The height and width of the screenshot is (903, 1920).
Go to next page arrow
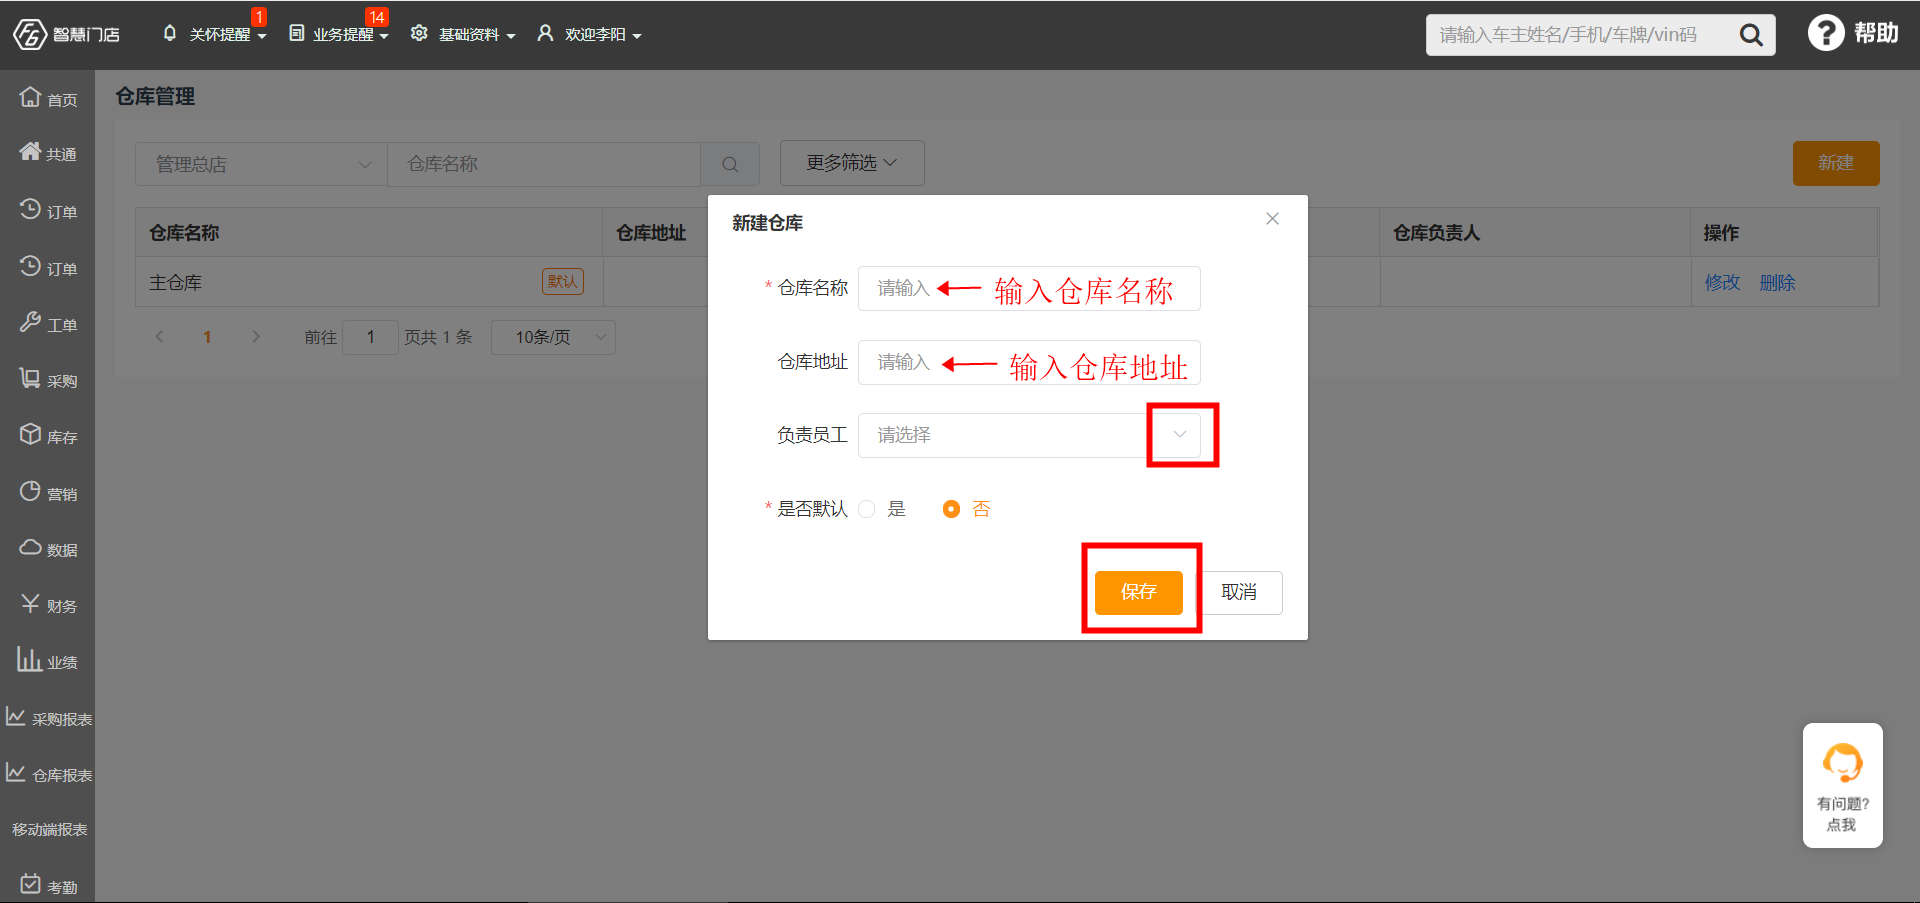pyautogui.click(x=256, y=337)
